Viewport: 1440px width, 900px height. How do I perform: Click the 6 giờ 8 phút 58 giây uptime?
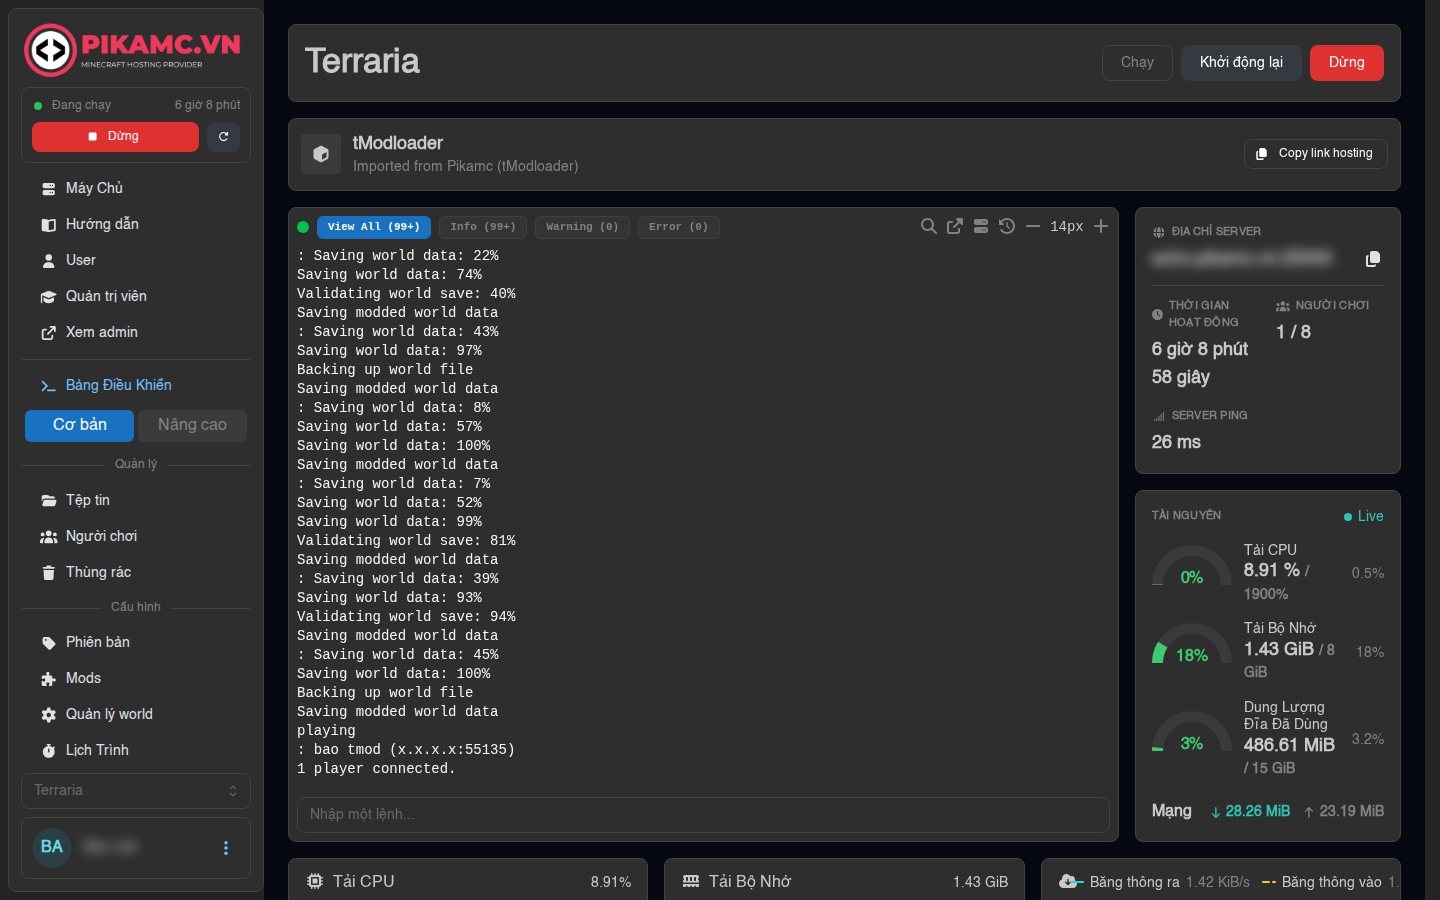[1200, 363]
